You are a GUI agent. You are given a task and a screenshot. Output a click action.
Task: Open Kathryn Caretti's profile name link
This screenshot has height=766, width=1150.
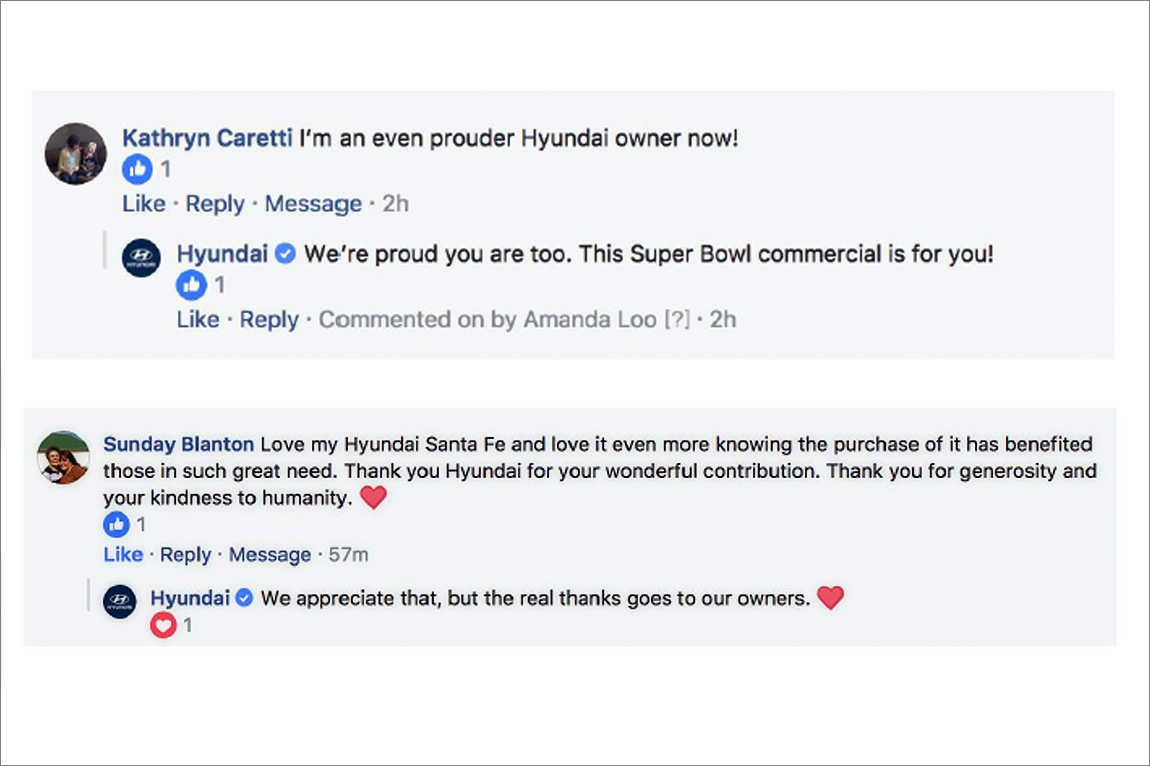tap(207, 138)
